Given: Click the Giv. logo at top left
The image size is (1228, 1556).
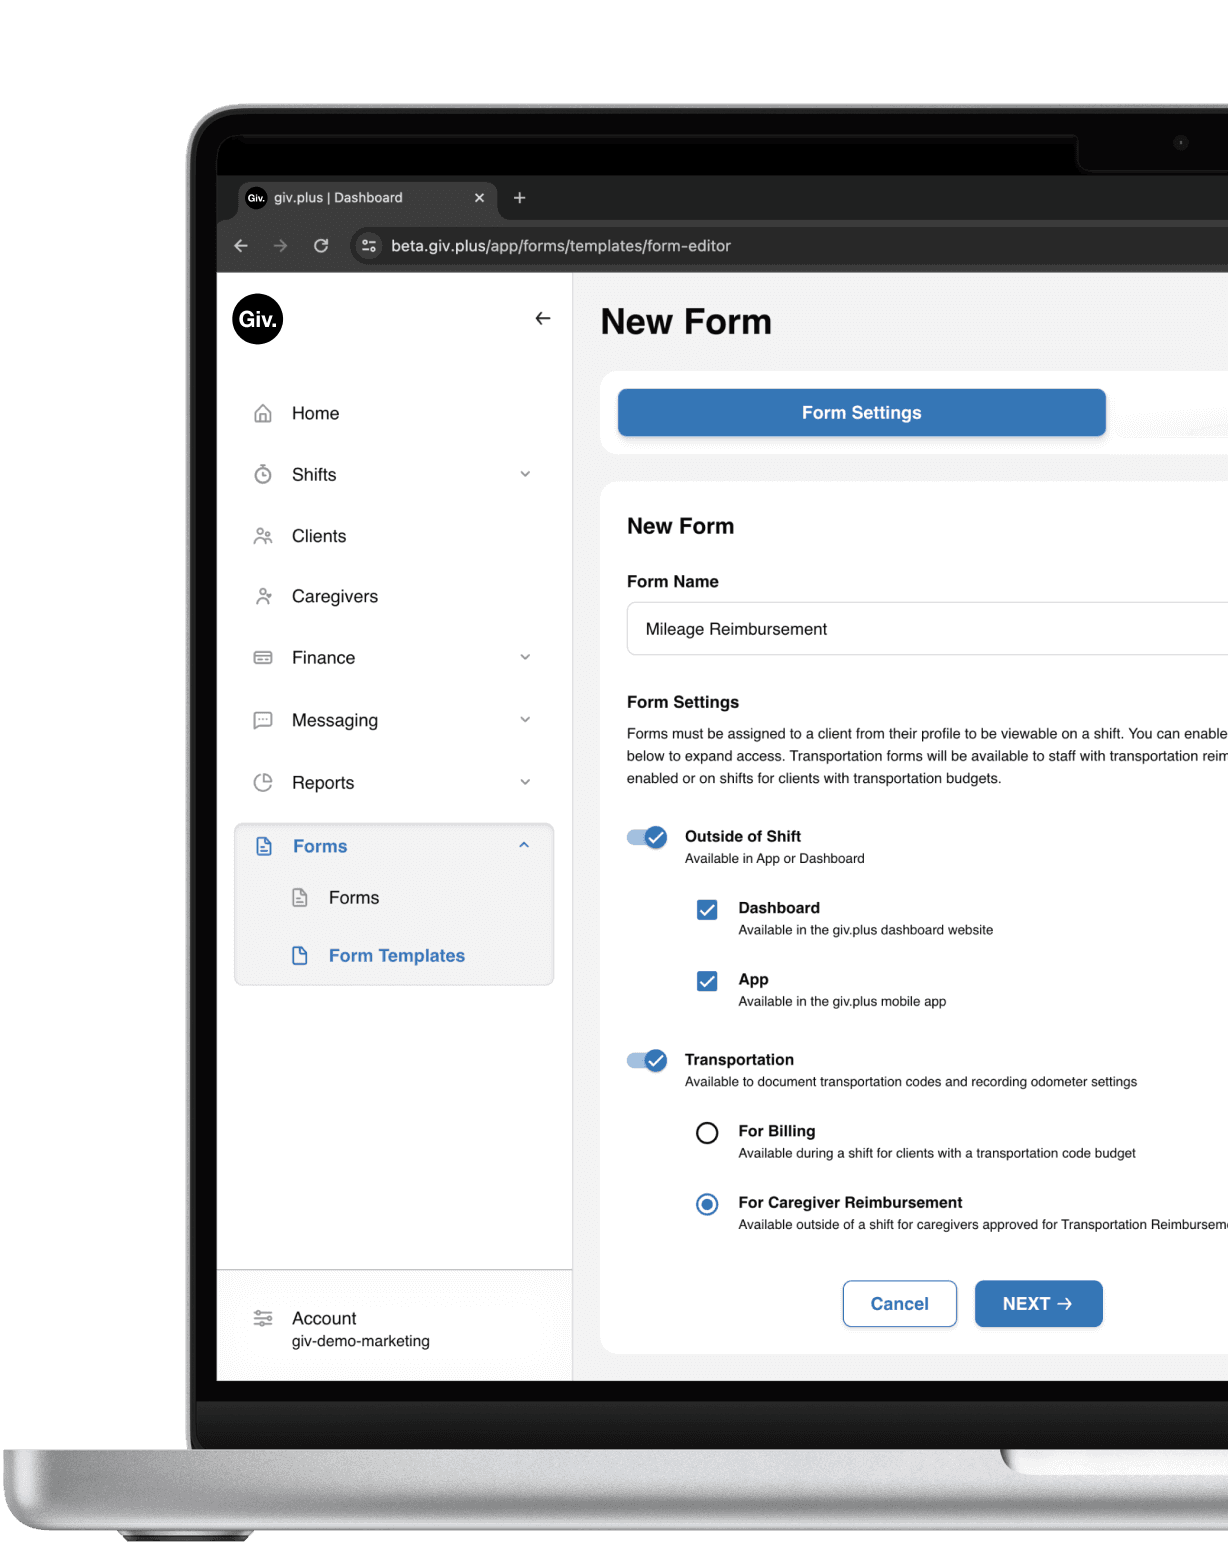Looking at the screenshot, I should (x=257, y=319).
